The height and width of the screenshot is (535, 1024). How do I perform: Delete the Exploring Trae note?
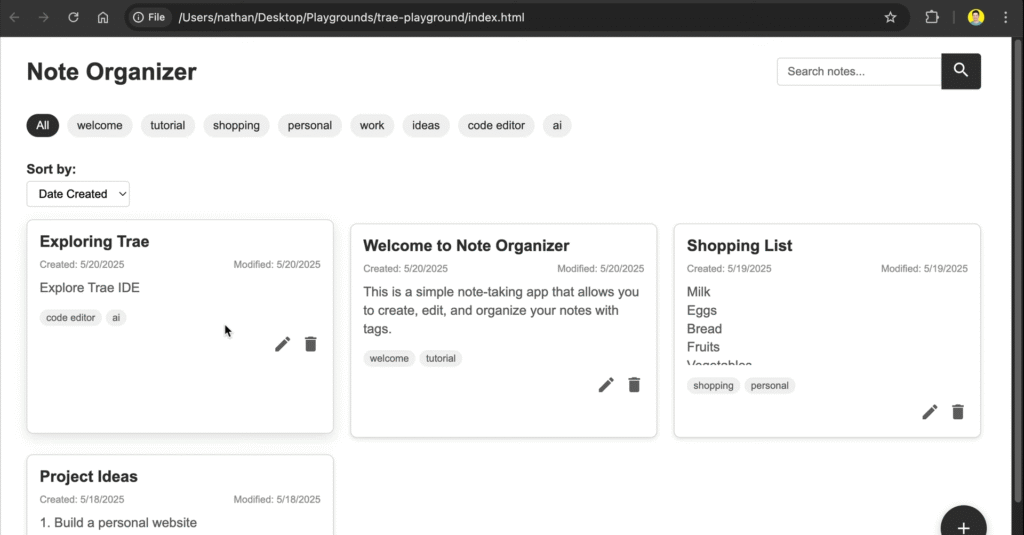point(311,344)
